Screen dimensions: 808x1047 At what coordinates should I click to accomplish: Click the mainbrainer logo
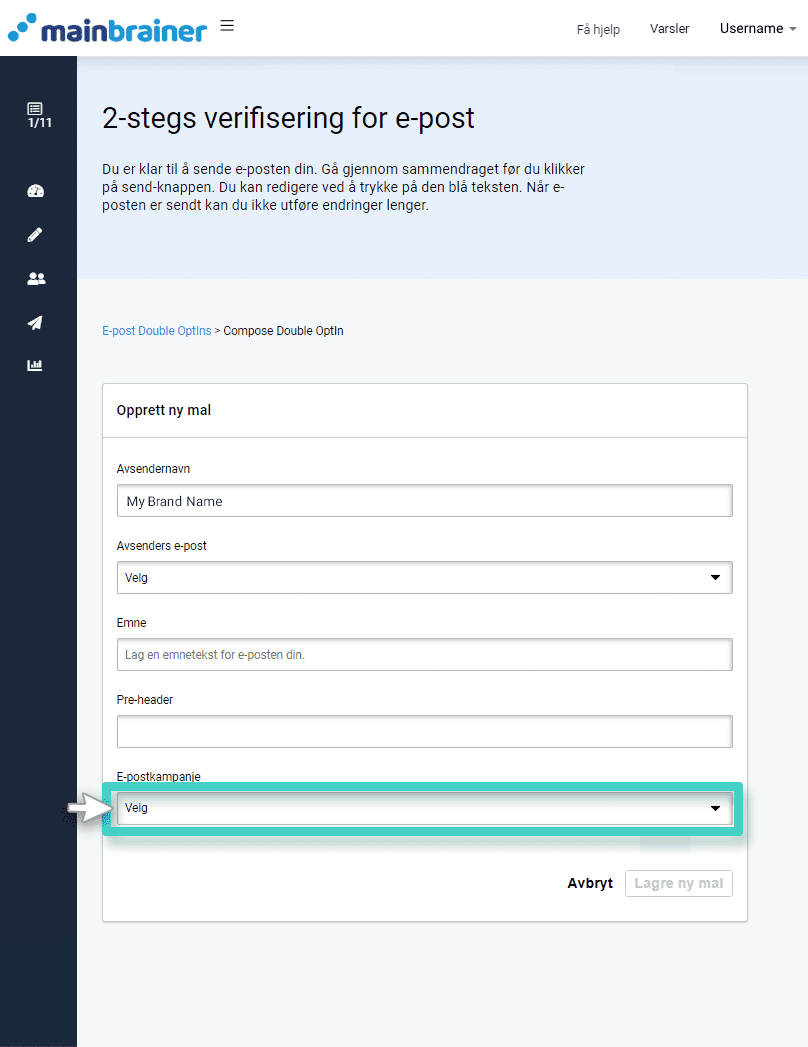(107, 29)
